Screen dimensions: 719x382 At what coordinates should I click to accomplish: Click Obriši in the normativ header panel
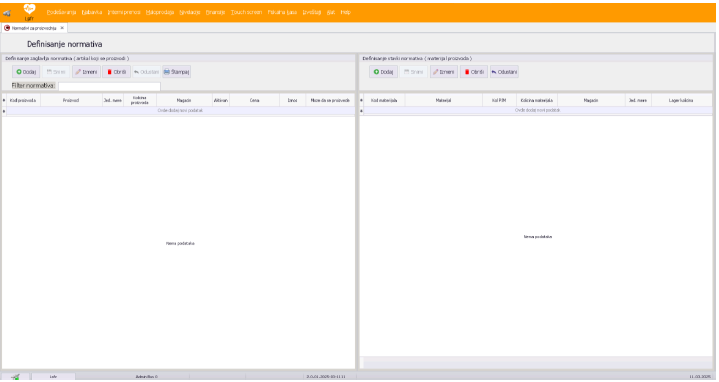[116, 72]
